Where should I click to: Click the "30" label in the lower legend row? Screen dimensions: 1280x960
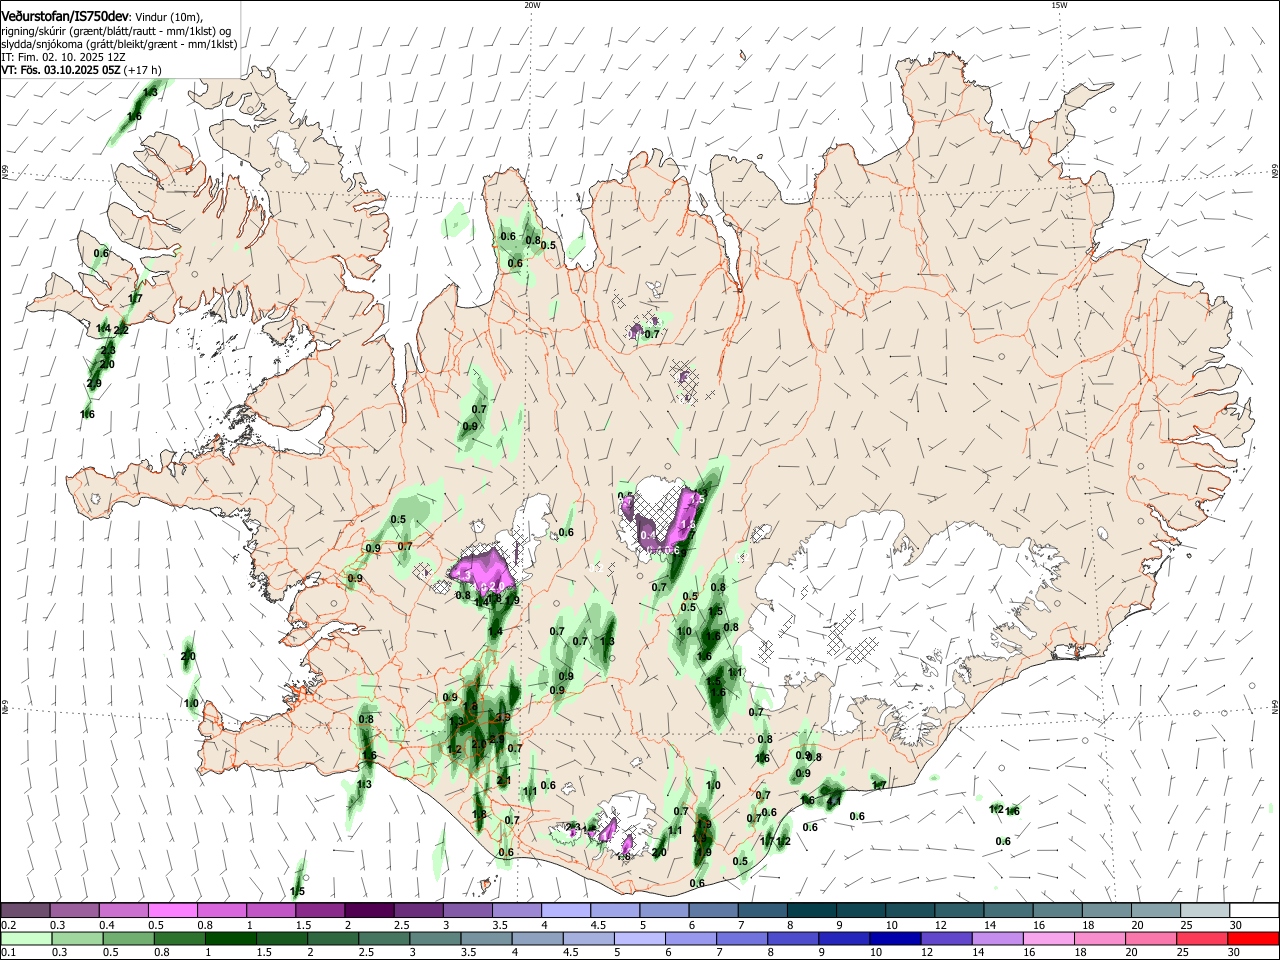(1235, 953)
